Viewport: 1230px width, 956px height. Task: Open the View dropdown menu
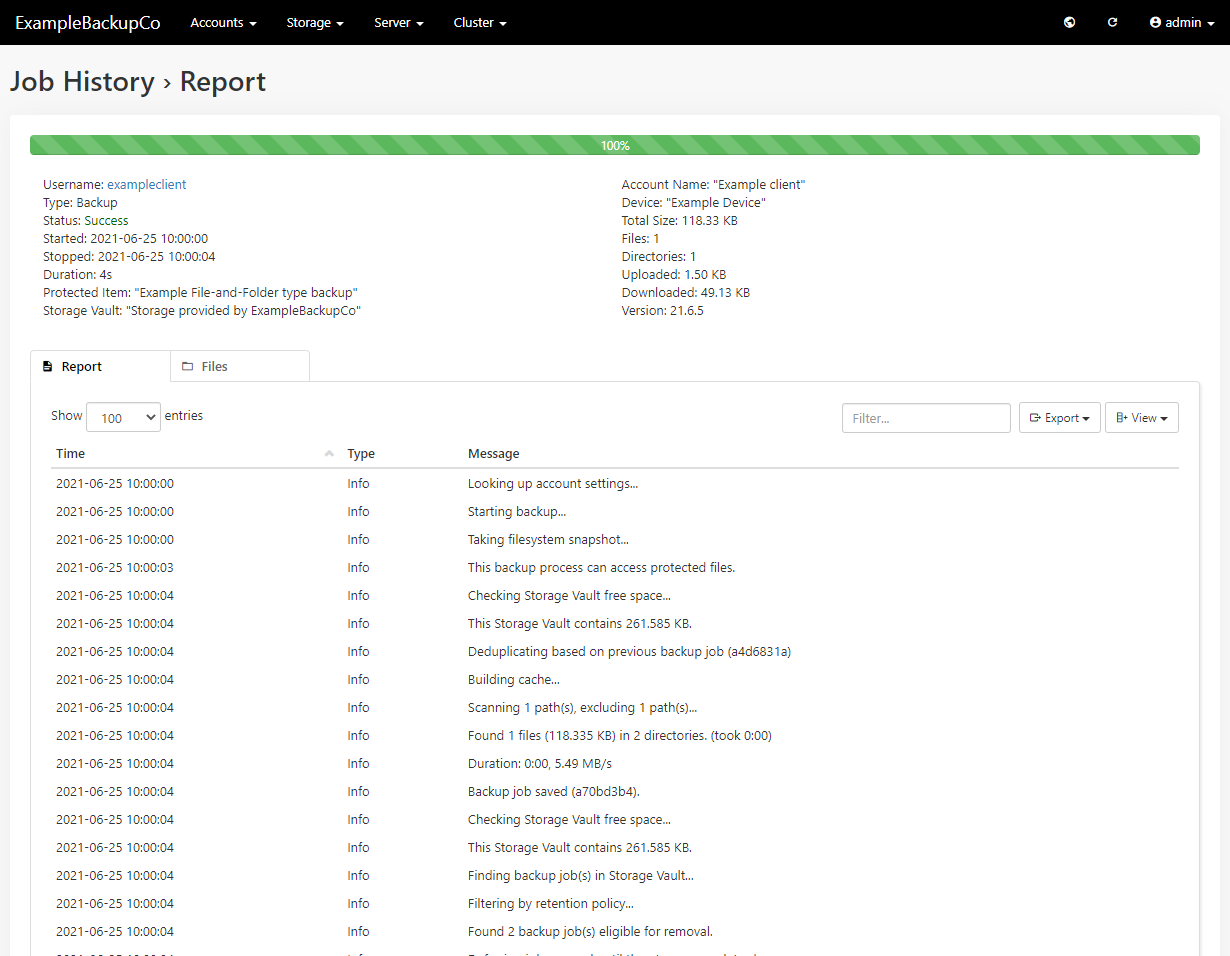pos(1141,417)
